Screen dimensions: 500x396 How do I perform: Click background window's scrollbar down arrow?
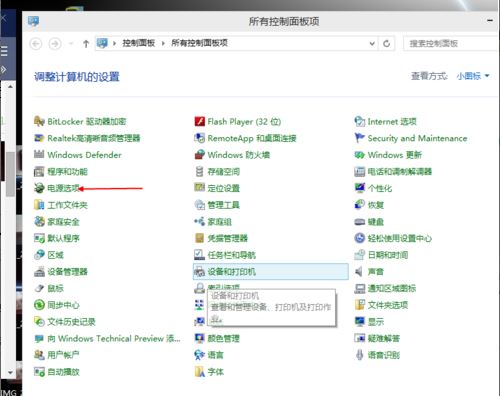(x=10, y=372)
